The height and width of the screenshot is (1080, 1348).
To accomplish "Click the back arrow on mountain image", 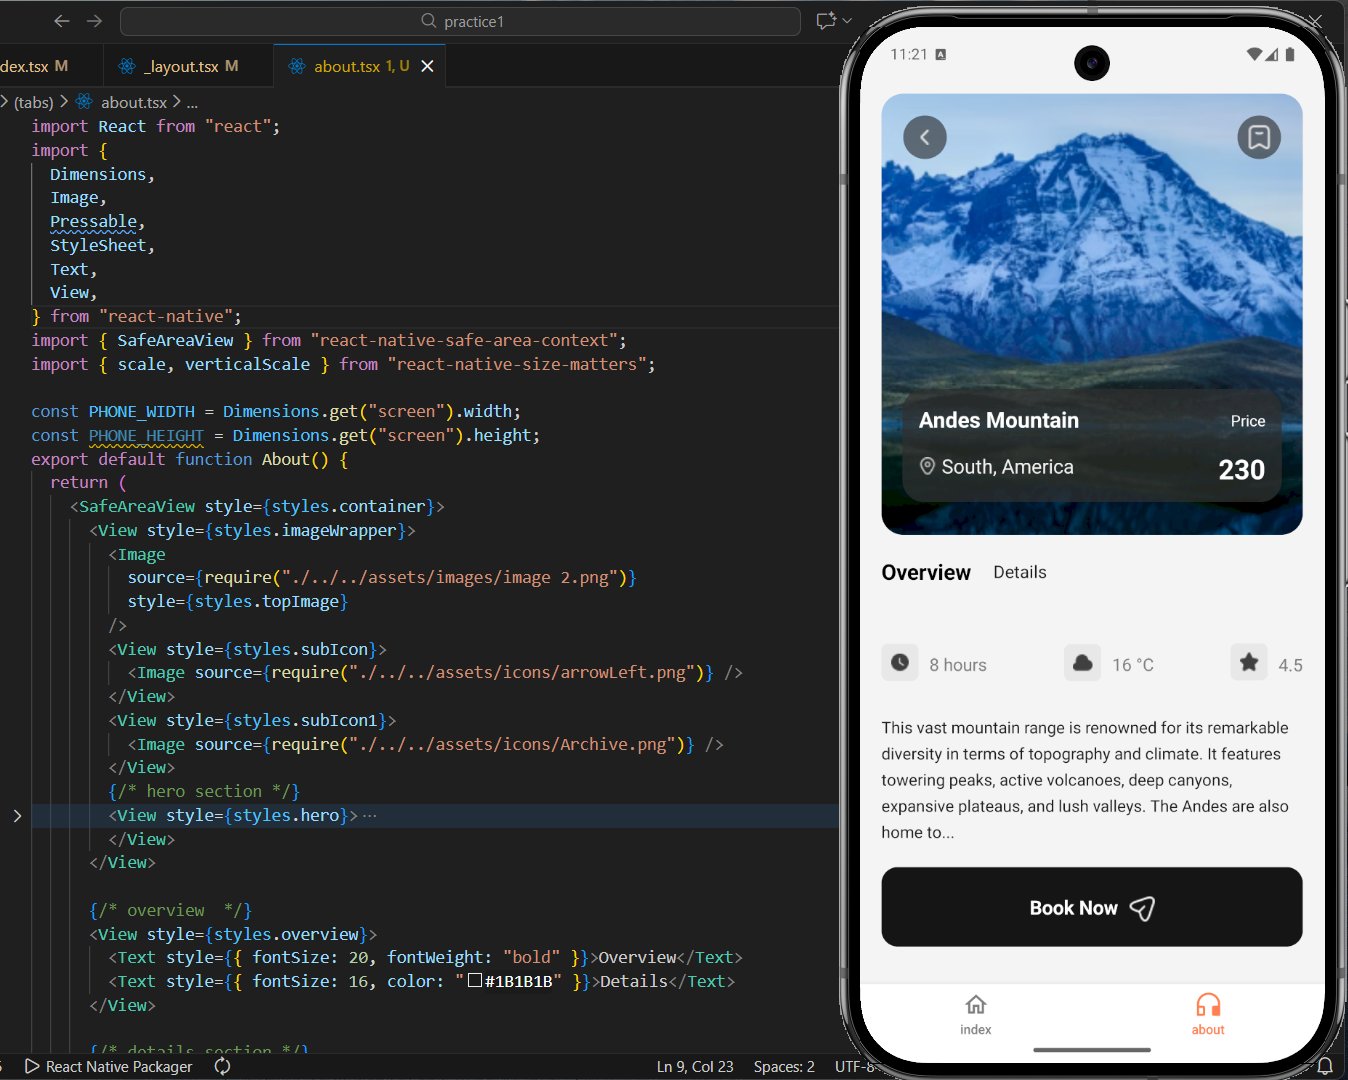I will click(924, 138).
